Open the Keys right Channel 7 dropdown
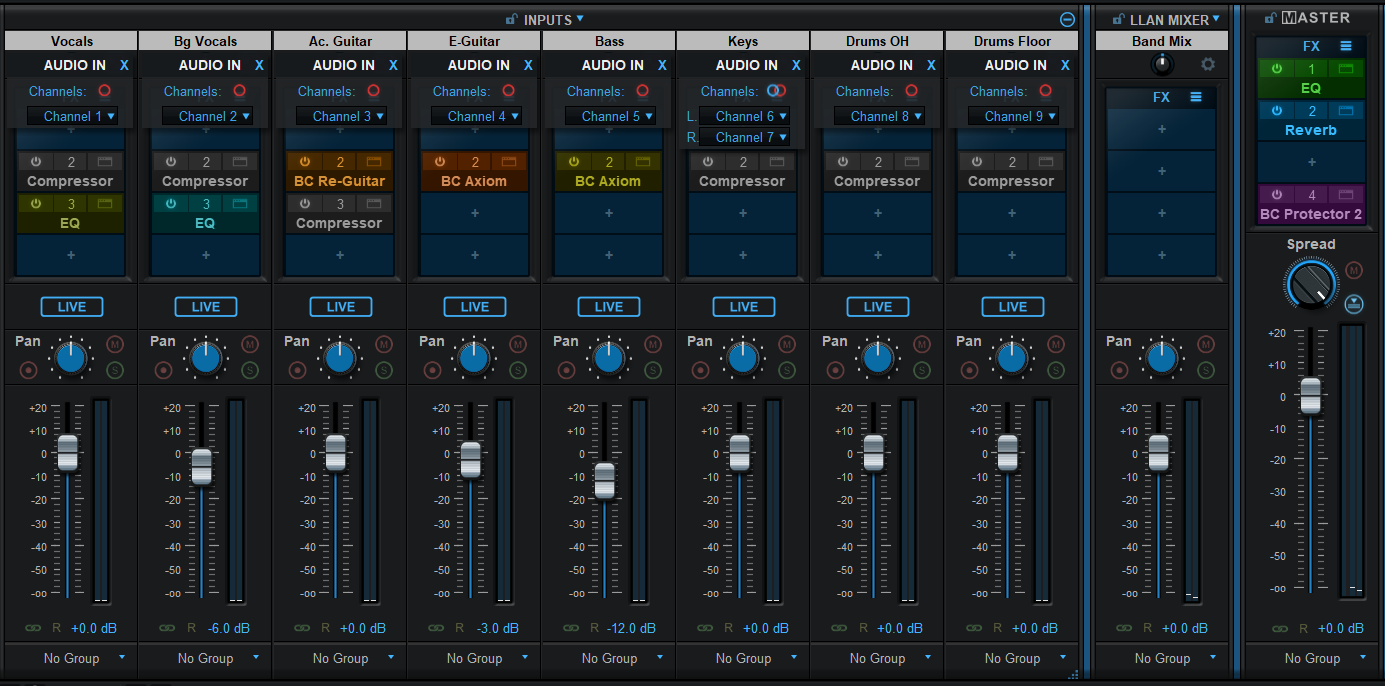 click(744, 137)
